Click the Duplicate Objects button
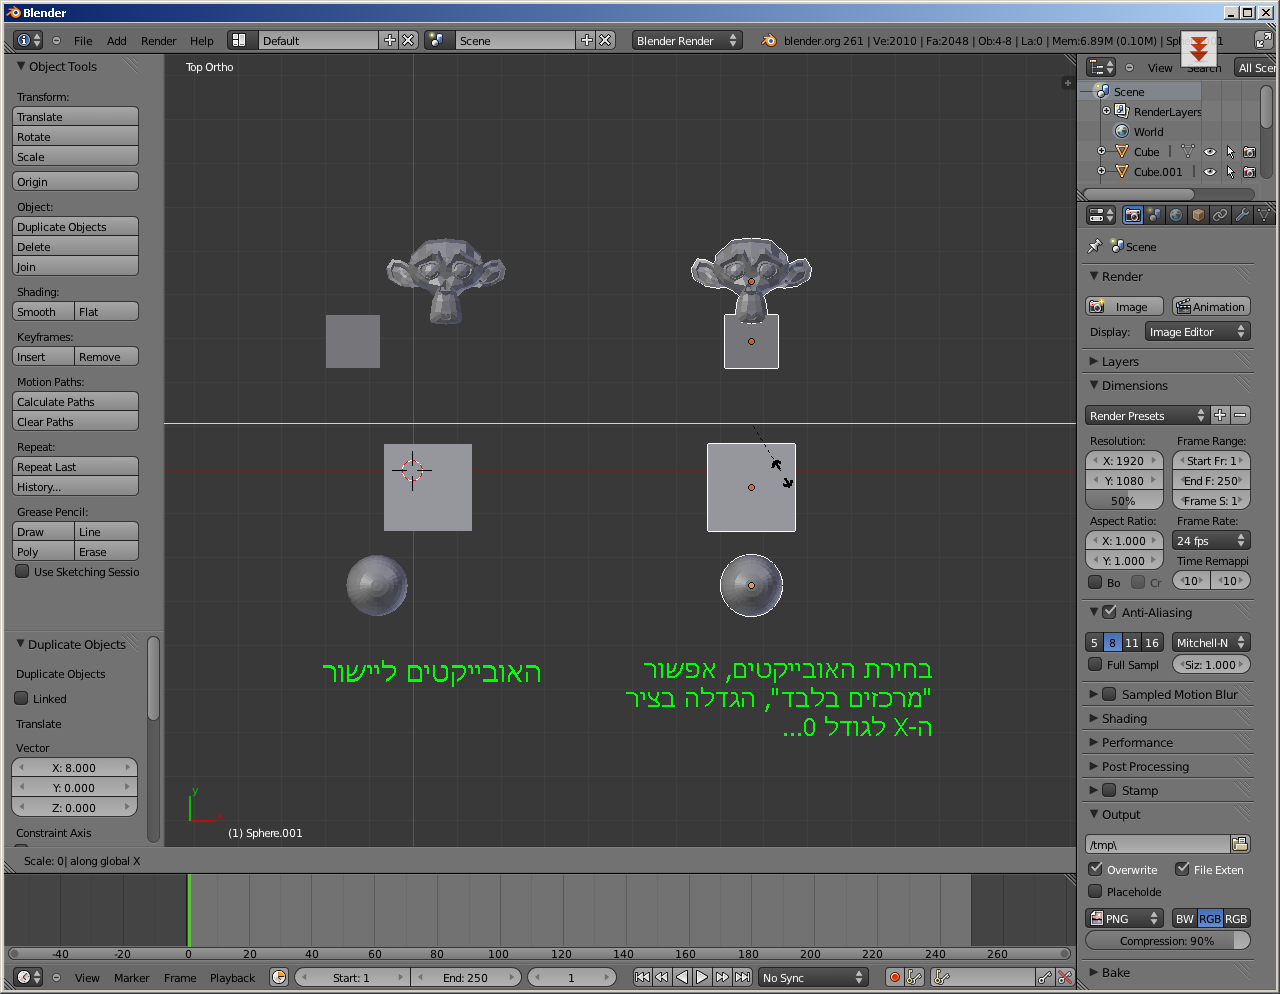This screenshot has width=1280, height=994. pyautogui.click(x=76, y=227)
